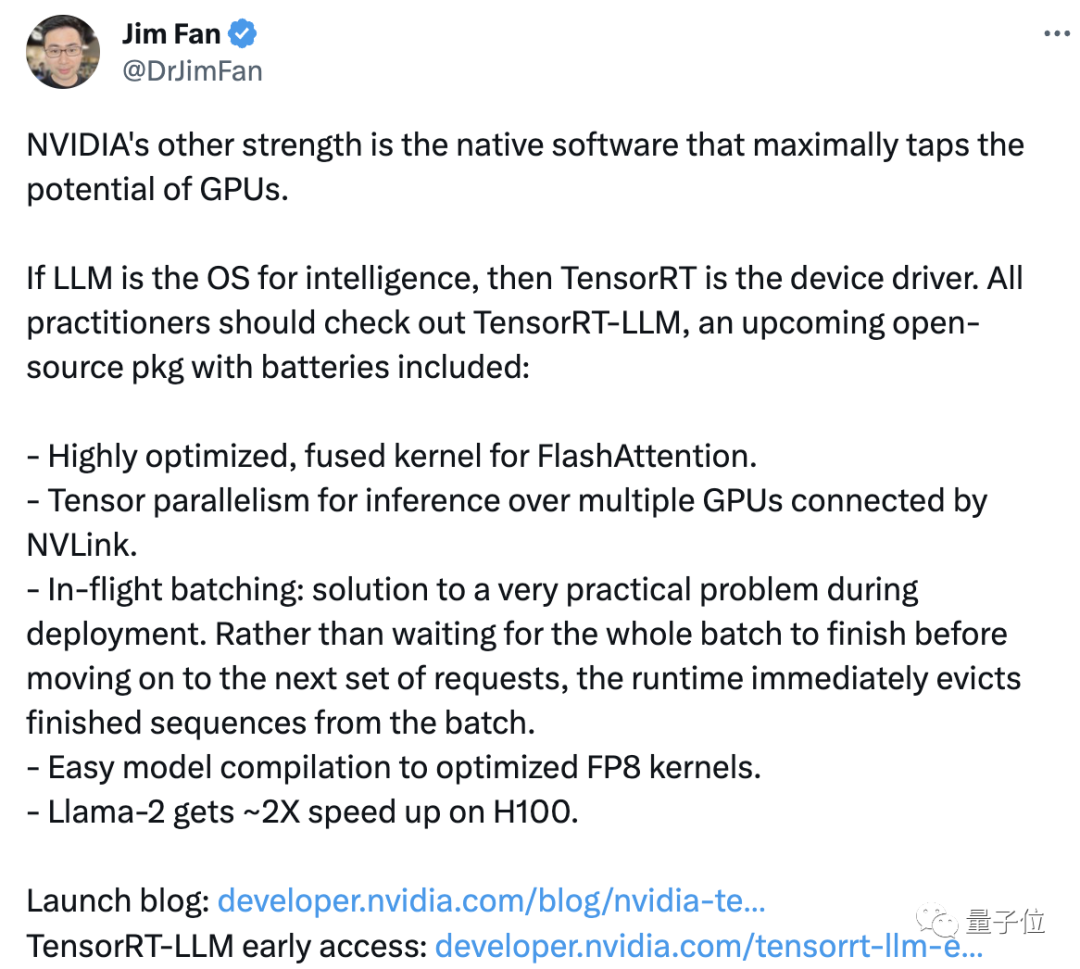Click the blue verified badge
The image size is (1080, 969).
pos(245,34)
